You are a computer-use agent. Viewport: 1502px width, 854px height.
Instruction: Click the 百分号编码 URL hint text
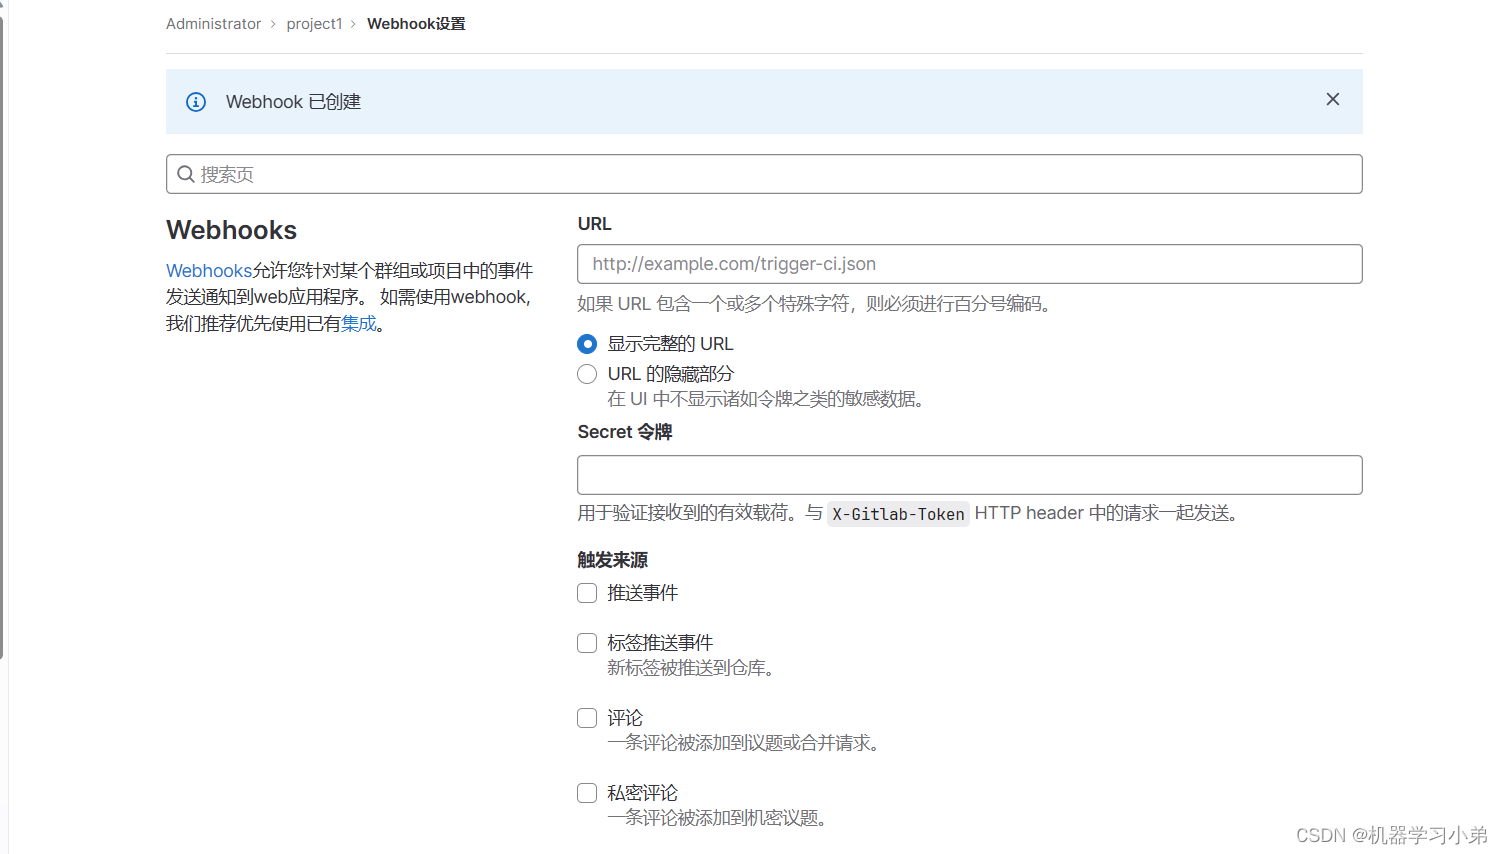815,304
